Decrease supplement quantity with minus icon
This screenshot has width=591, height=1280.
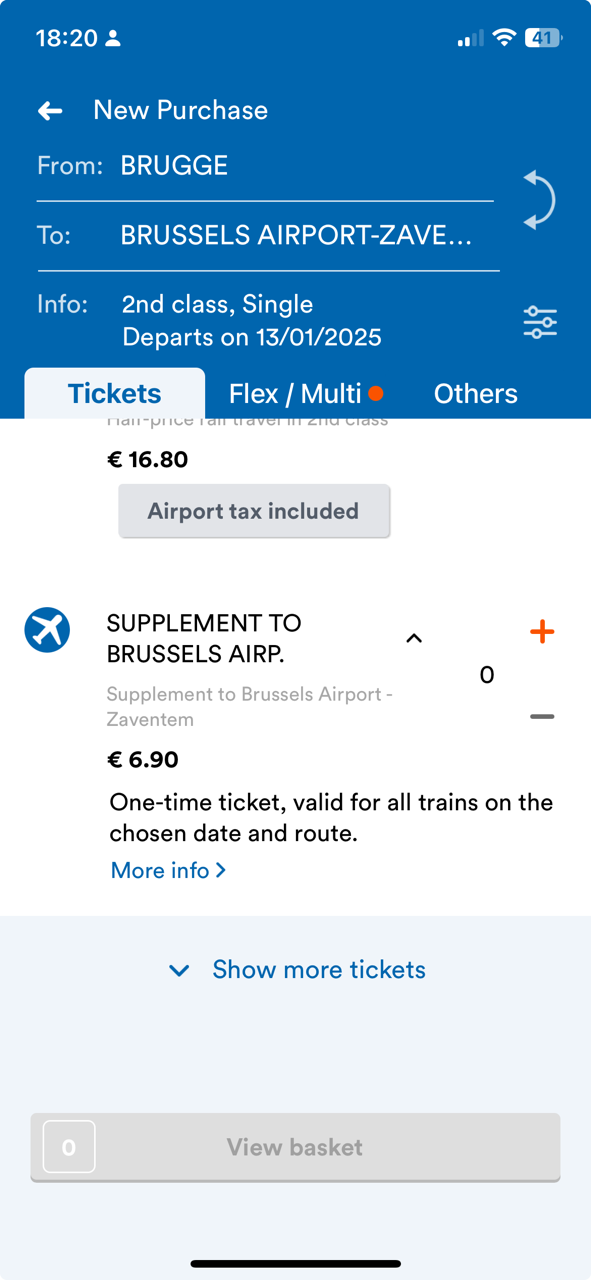click(x=542, y=716)
